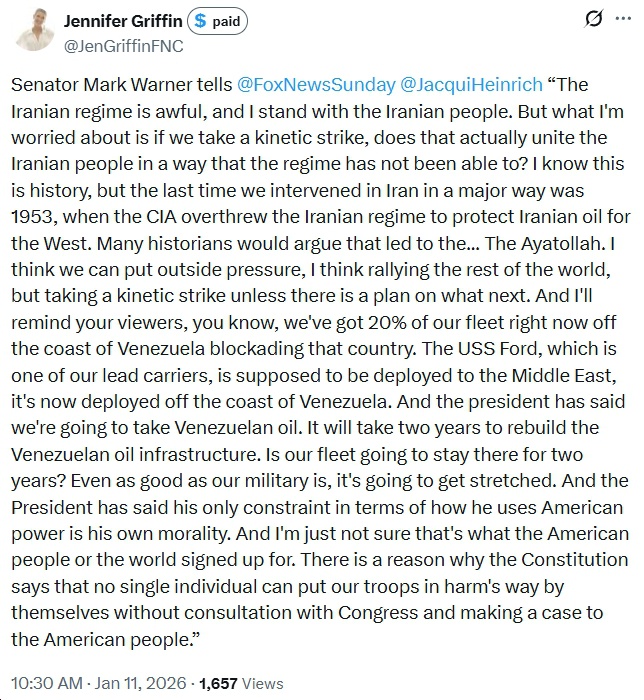This screenshot has width=644, height=700.
Task: Click the dollar sign icon in the paid badge
Action: [198, 21]
